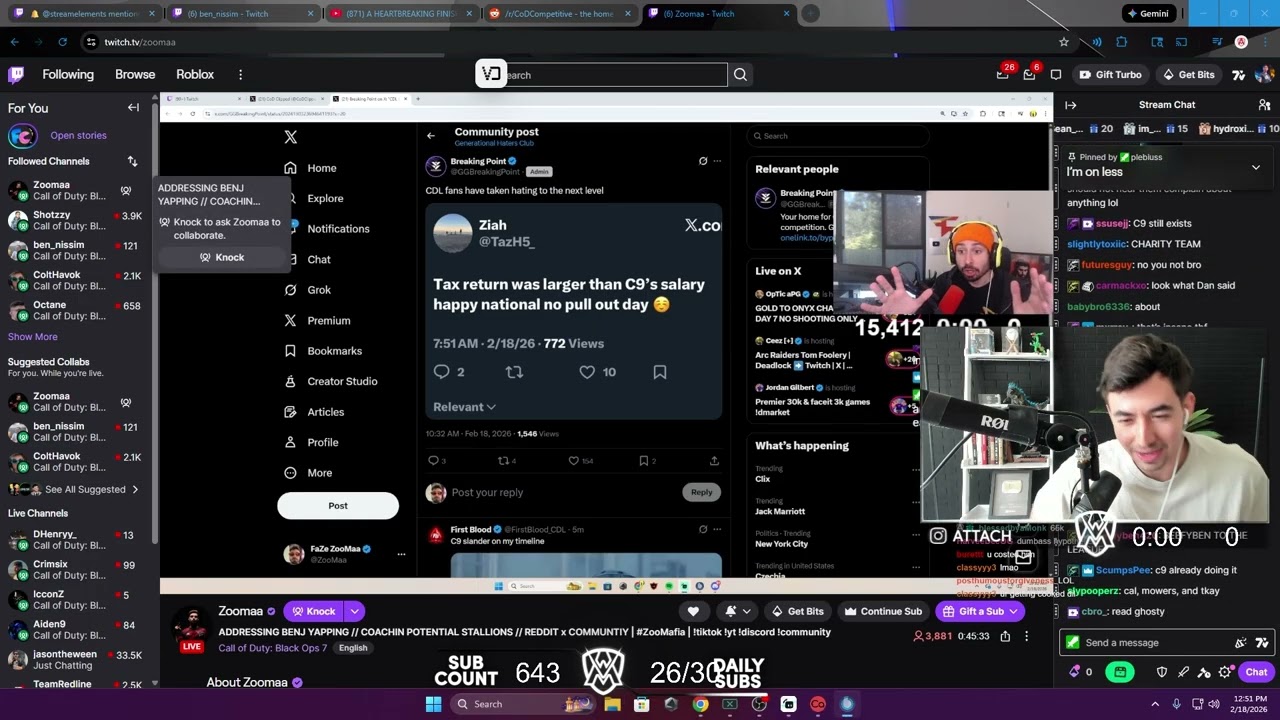Open the 7TV icon in top bar
The image size is (1280, 720).
(1239, 75)
